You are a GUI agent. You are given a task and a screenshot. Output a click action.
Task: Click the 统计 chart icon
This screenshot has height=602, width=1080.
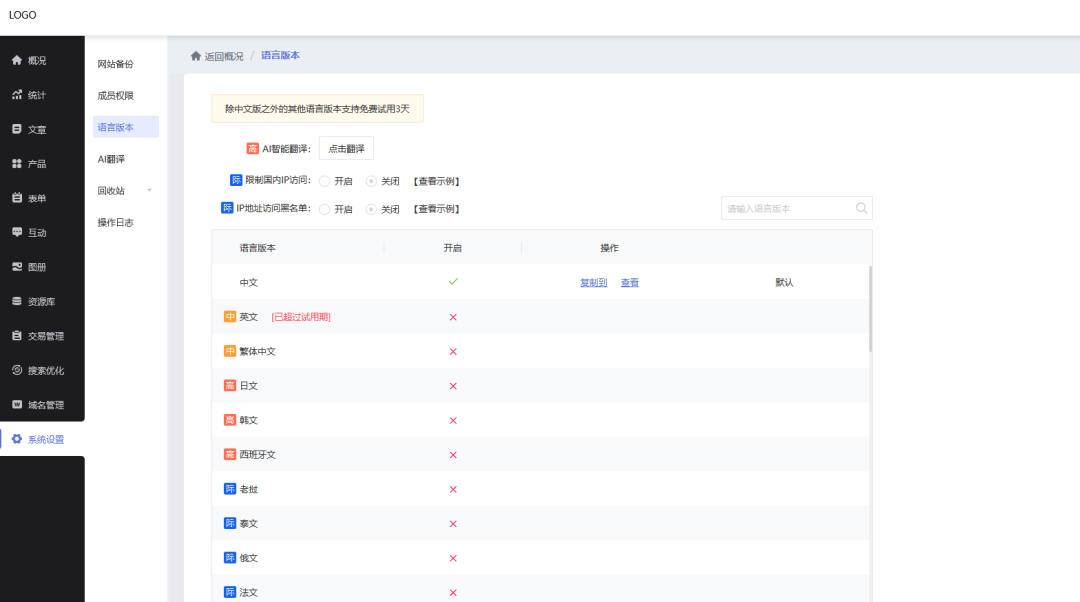coord(17,95)
